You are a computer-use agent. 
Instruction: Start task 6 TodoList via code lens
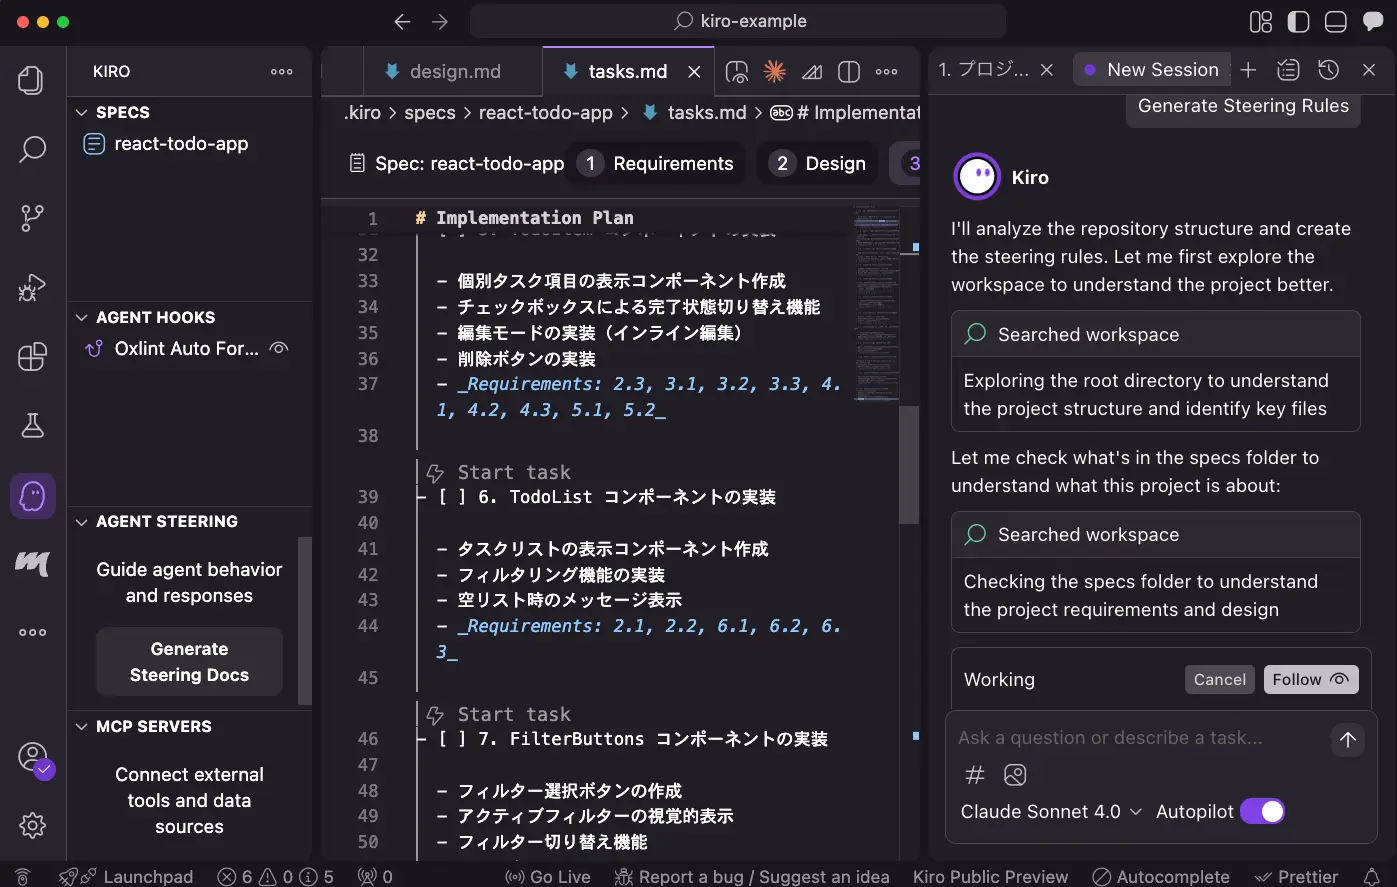(513, 472)
